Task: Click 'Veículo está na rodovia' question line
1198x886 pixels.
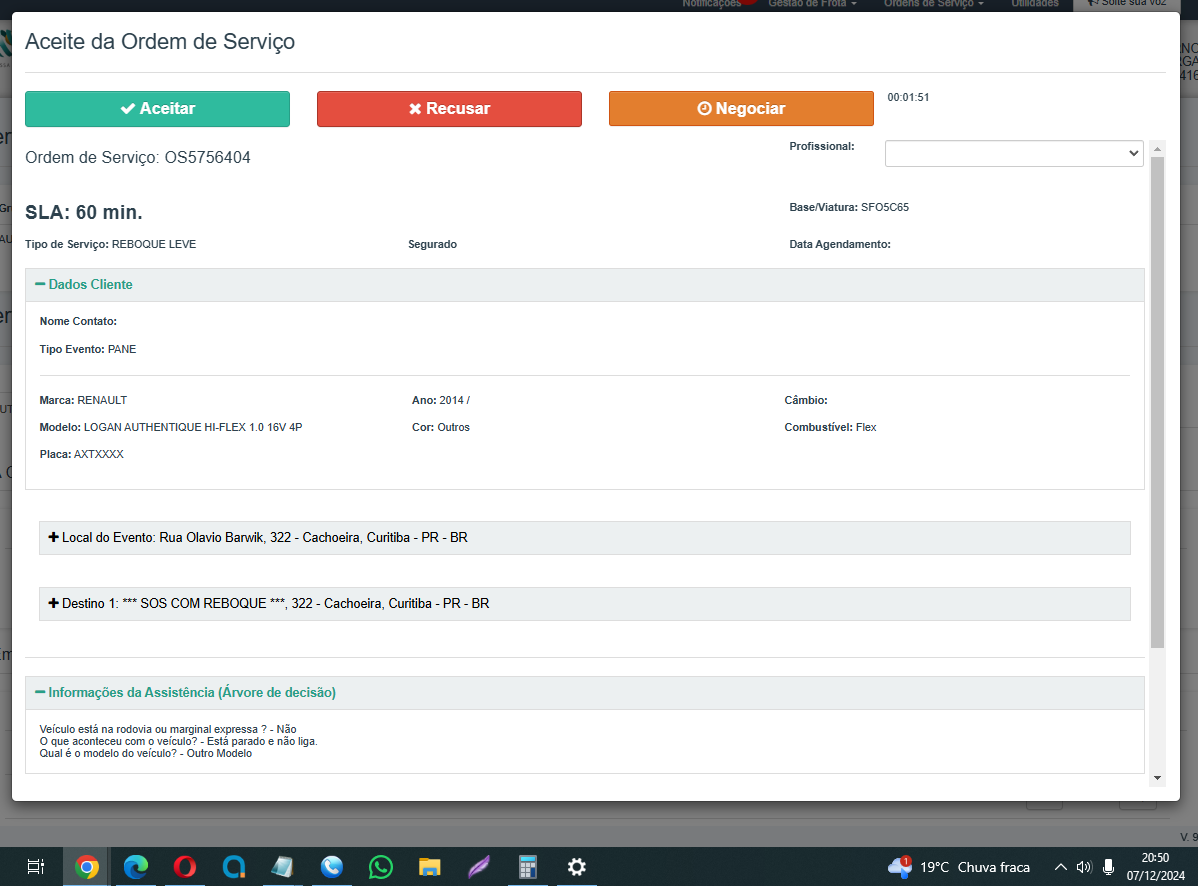Action: 168,729
